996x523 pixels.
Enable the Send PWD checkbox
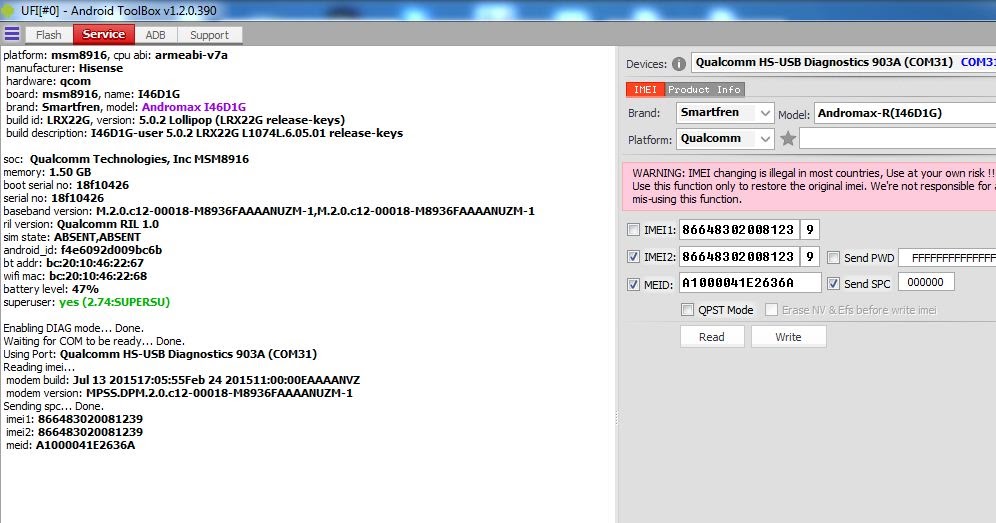click(833, 257)
